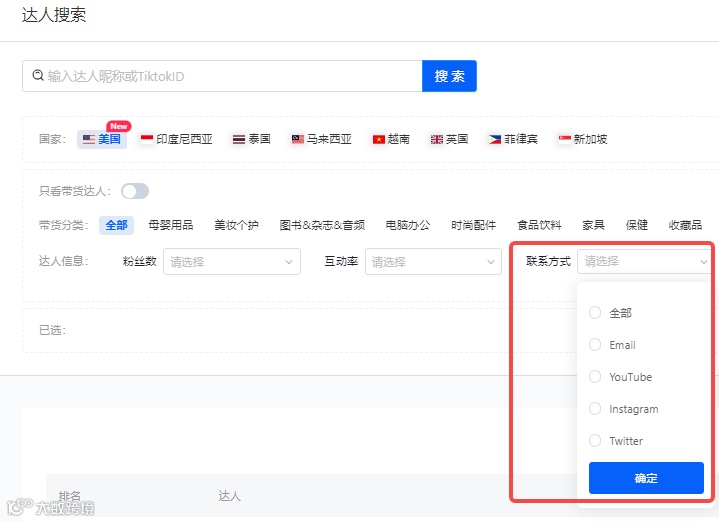Click the Indonesia flag icon
The height and width of the screenshot is (522, 719).
pos(147,139)
